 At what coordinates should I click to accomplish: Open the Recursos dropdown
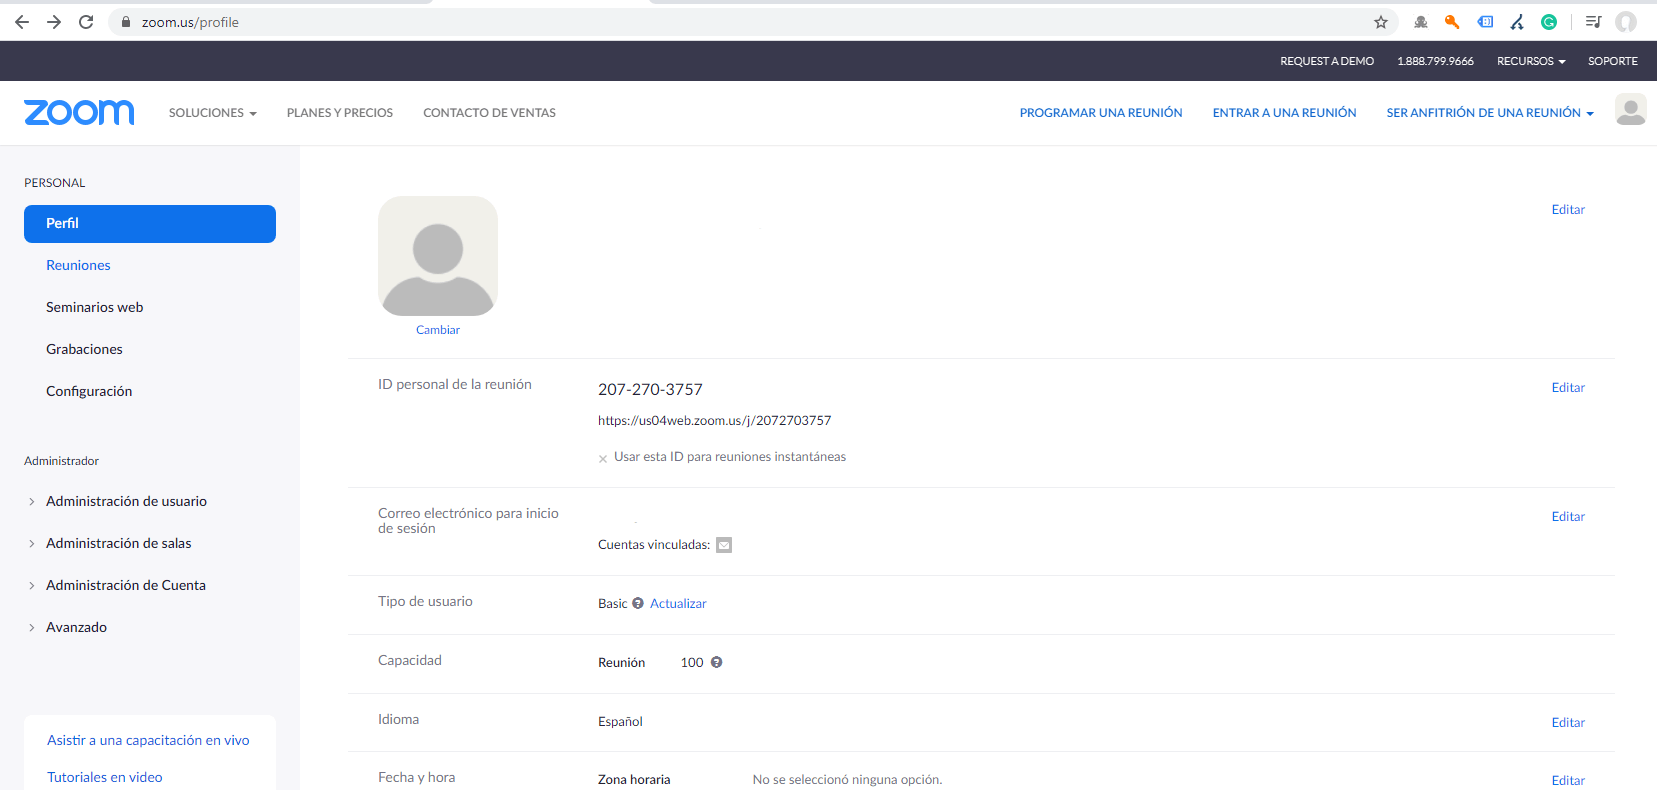coord(1531,61)
